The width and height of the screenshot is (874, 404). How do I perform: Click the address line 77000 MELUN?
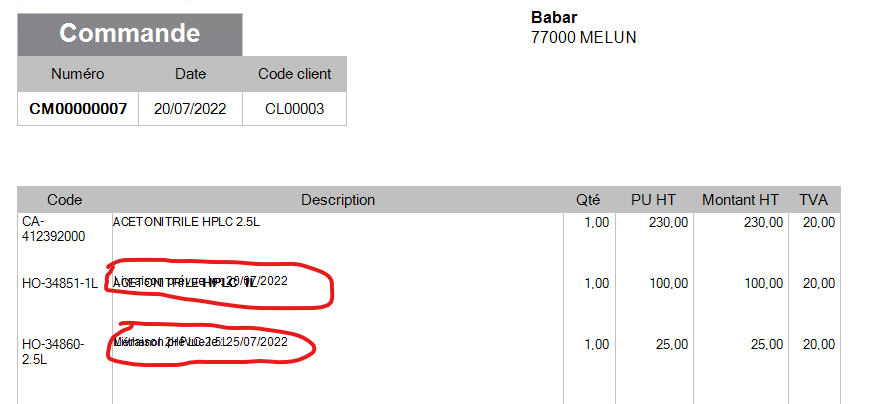click(584, 37)
